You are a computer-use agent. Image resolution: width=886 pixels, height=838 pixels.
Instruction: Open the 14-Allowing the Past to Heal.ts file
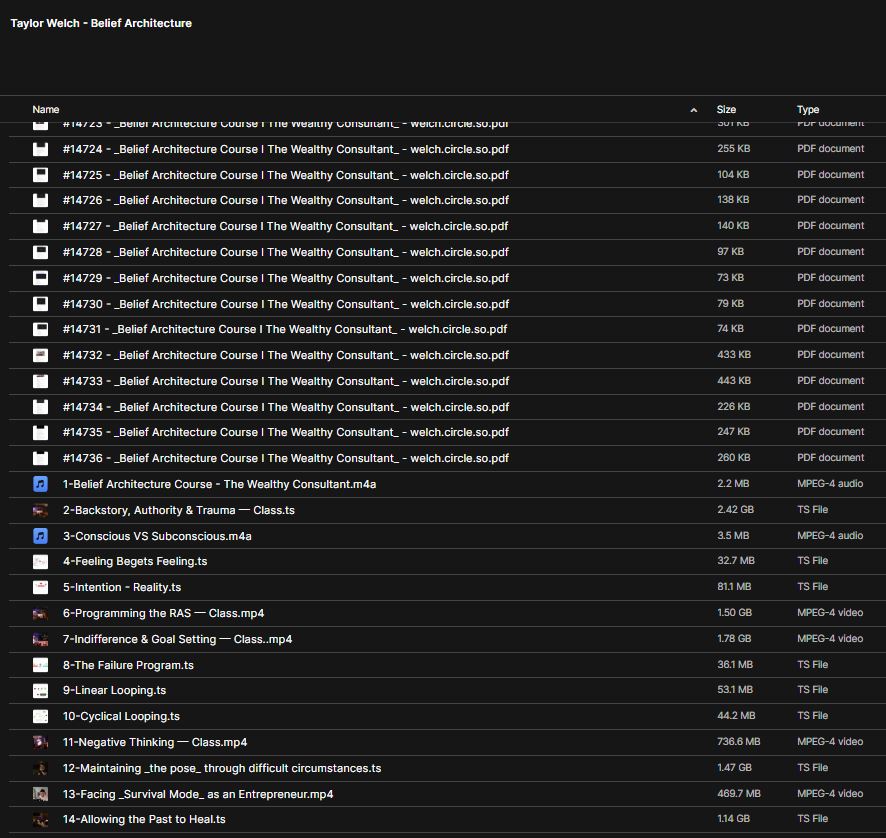click(x=144, y=819)
